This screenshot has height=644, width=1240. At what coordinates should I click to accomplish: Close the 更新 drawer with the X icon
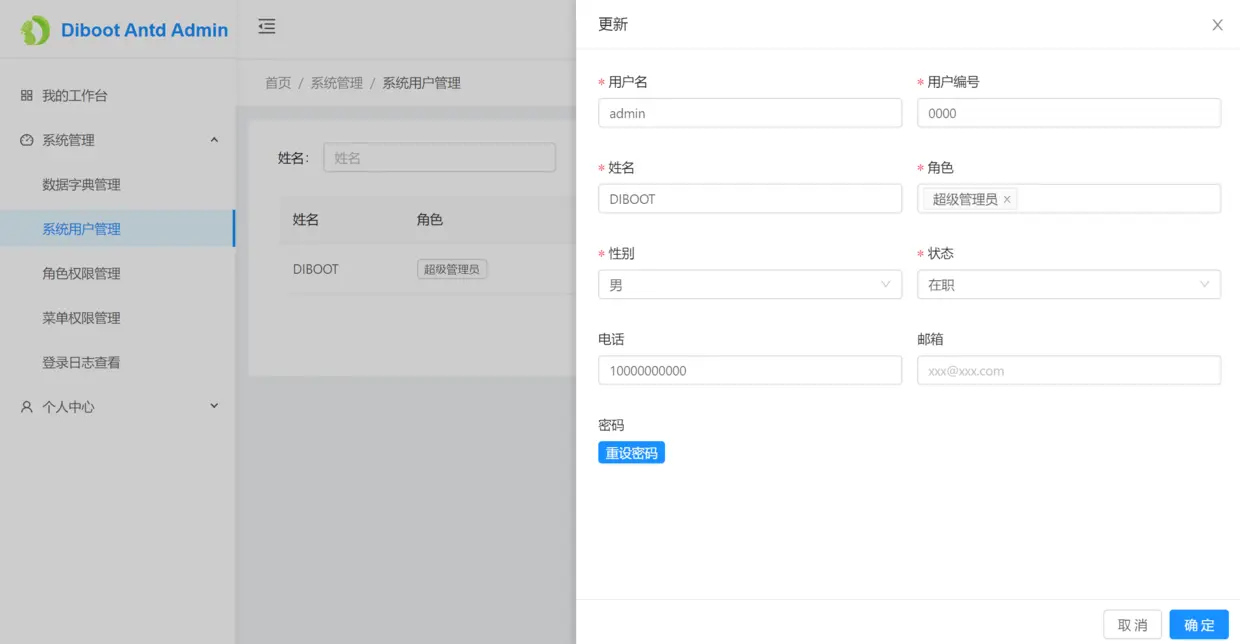click(x=1217, y=24)
